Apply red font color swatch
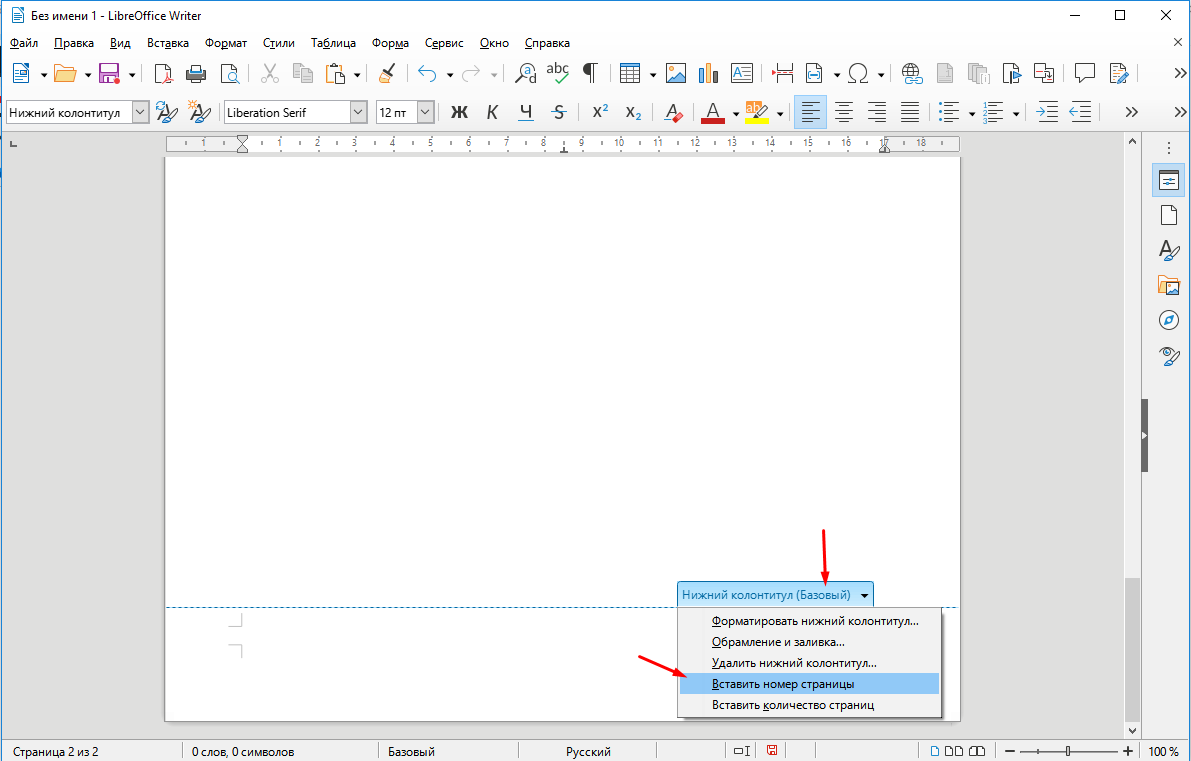 tap(712, 112)
